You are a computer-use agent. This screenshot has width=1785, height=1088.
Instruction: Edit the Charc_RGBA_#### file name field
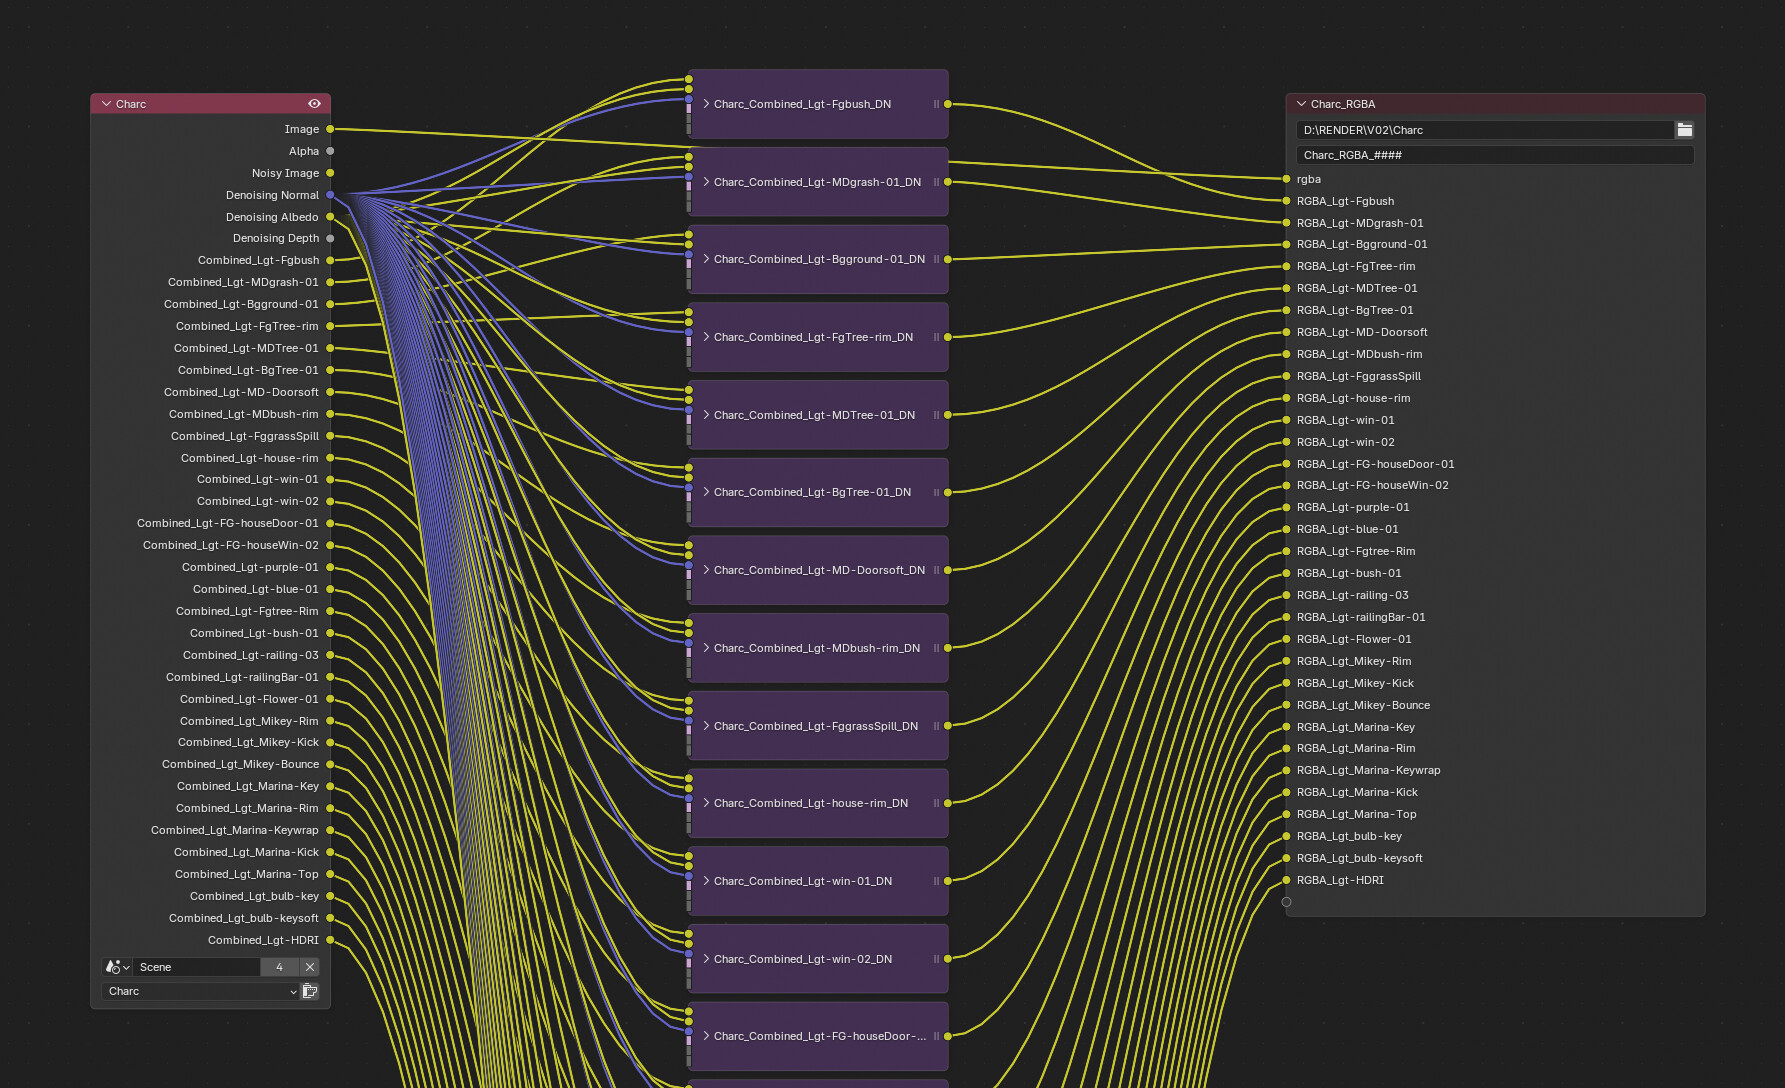point(1495,155)
